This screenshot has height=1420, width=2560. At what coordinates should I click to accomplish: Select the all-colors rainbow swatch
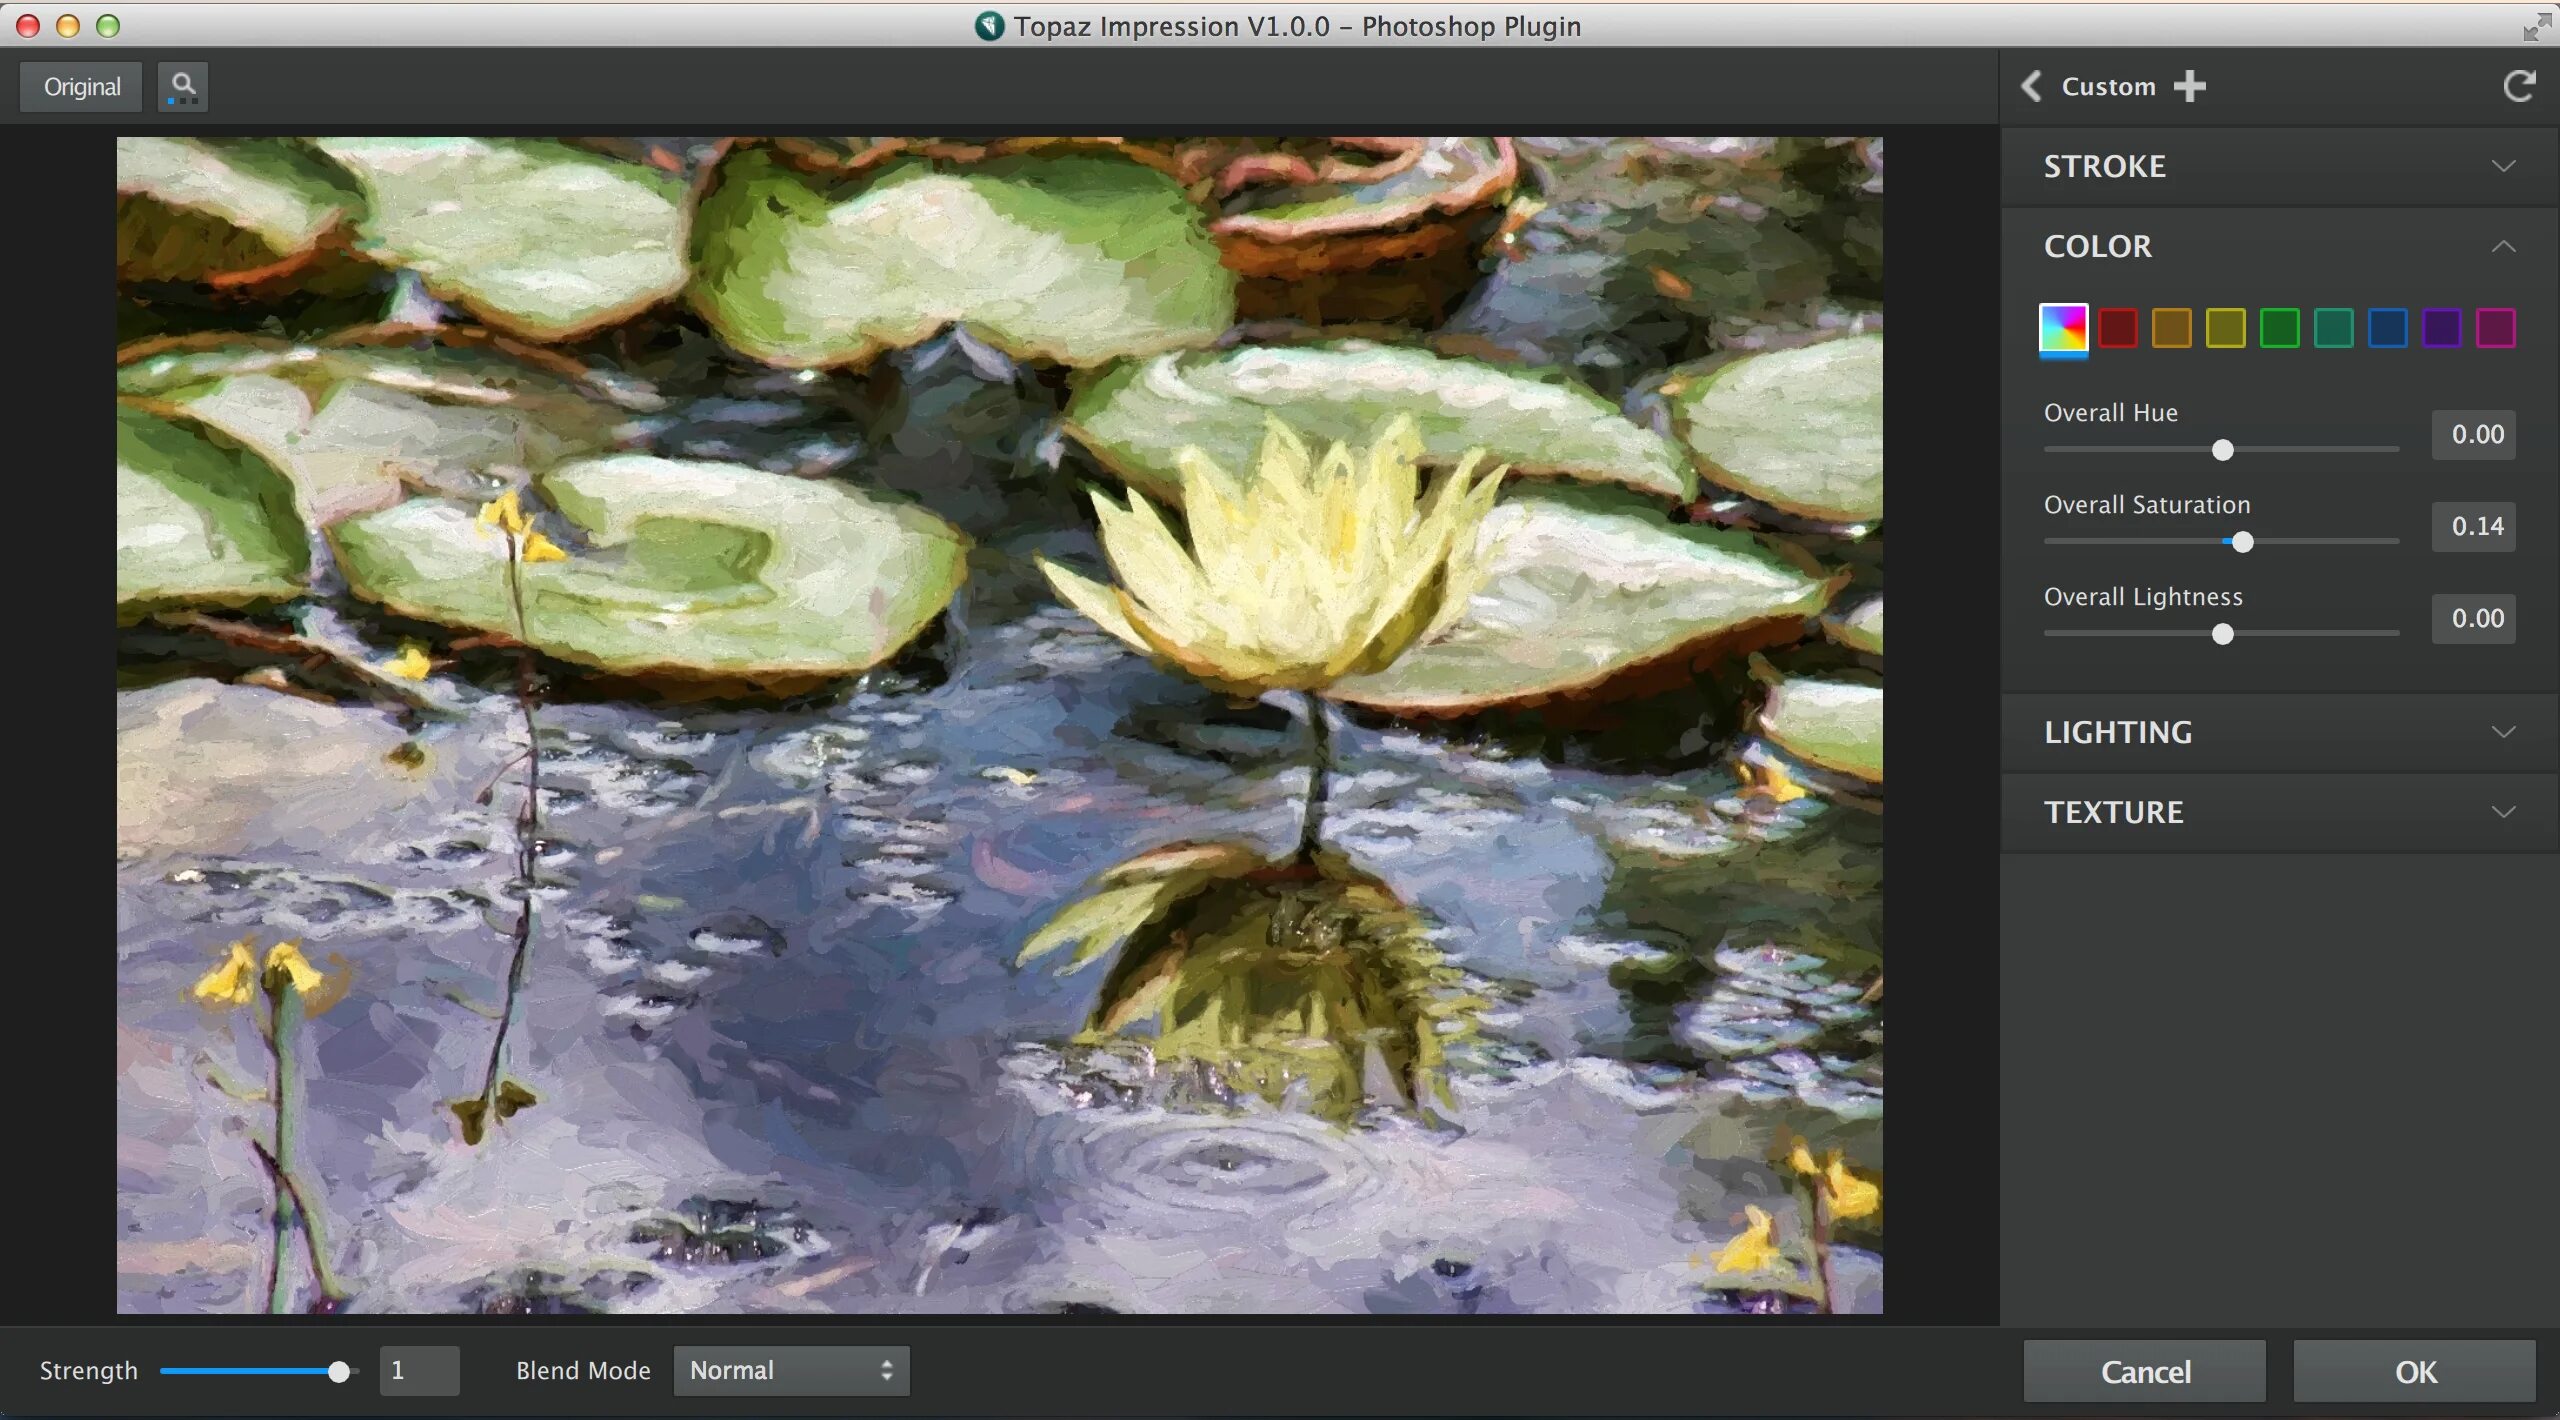point(2063,328)
